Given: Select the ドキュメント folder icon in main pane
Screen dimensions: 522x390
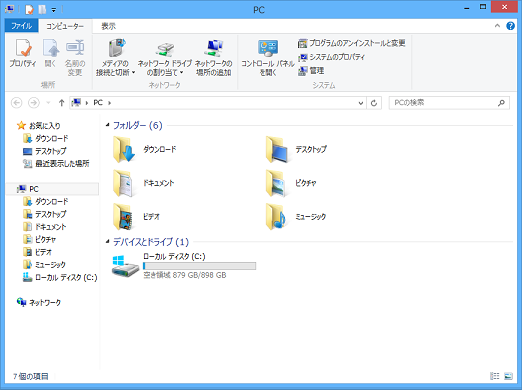Looking at the screenshot, I should point(123,183).
